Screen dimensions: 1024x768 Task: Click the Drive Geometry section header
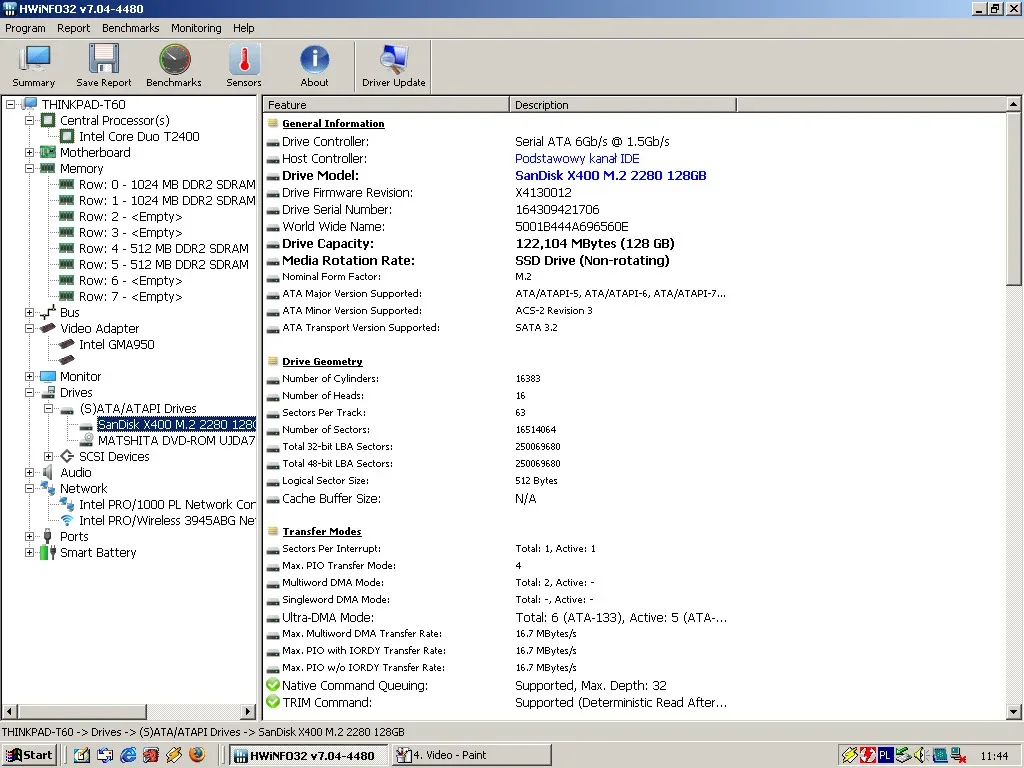(322, 361)
